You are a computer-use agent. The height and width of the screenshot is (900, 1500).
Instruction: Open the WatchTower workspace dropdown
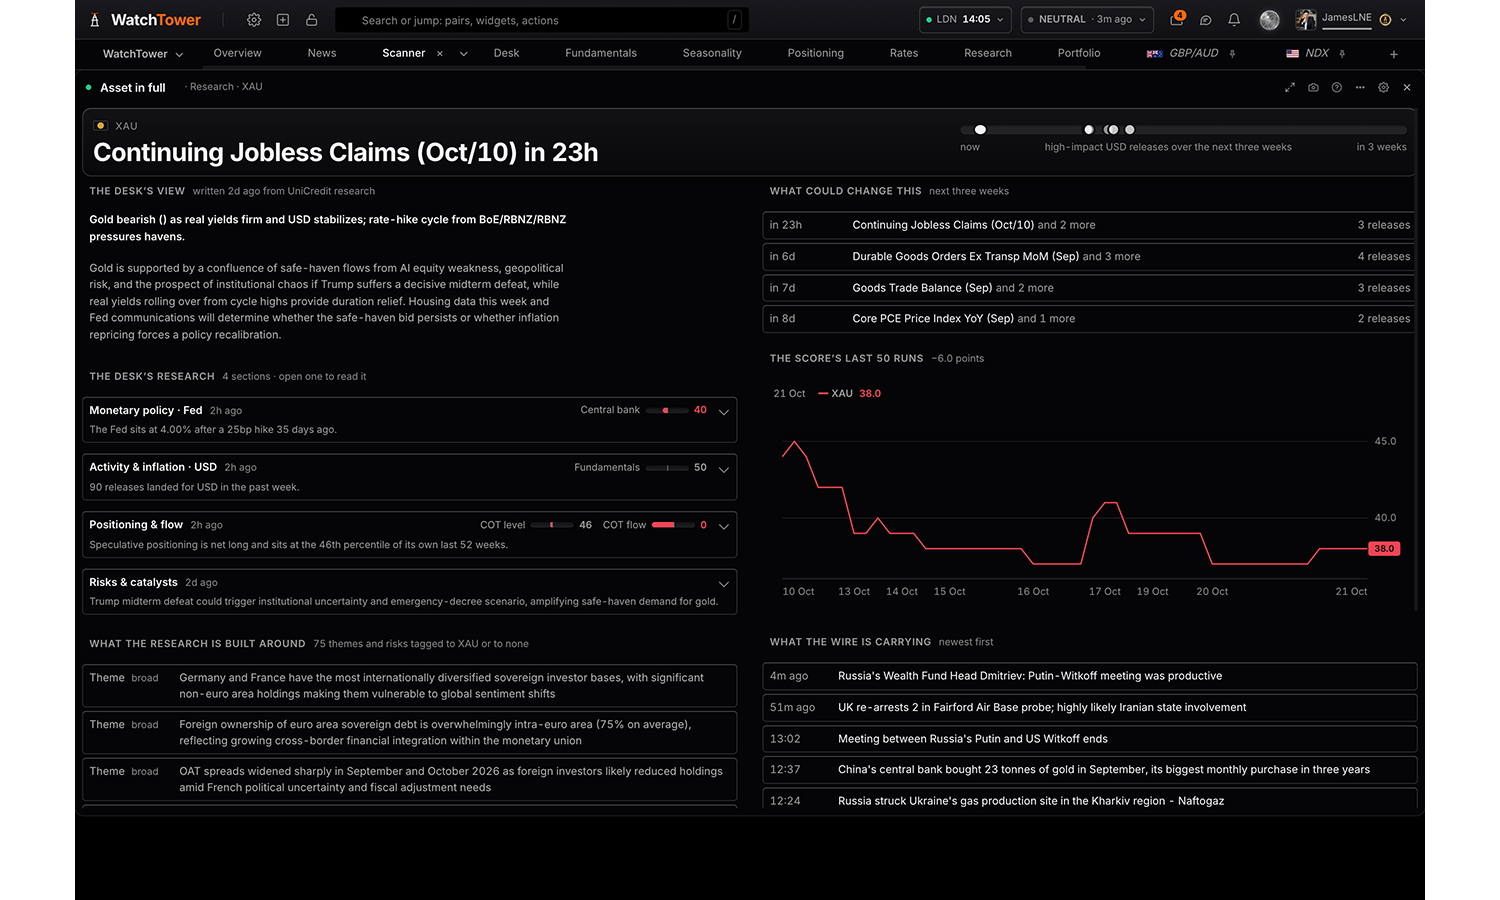click(143, 54)
